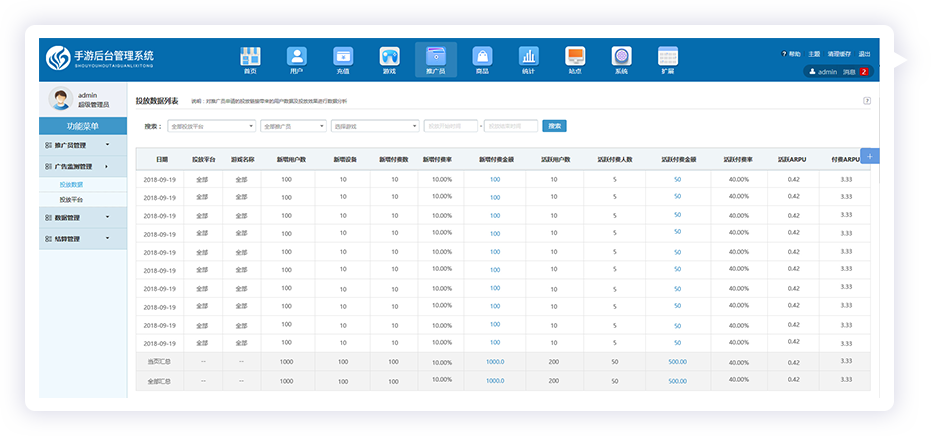Image resolution: width=931 pixels, height=436 pixels.
Task: Click the 退出 logout link
Action: click(864, 54)
